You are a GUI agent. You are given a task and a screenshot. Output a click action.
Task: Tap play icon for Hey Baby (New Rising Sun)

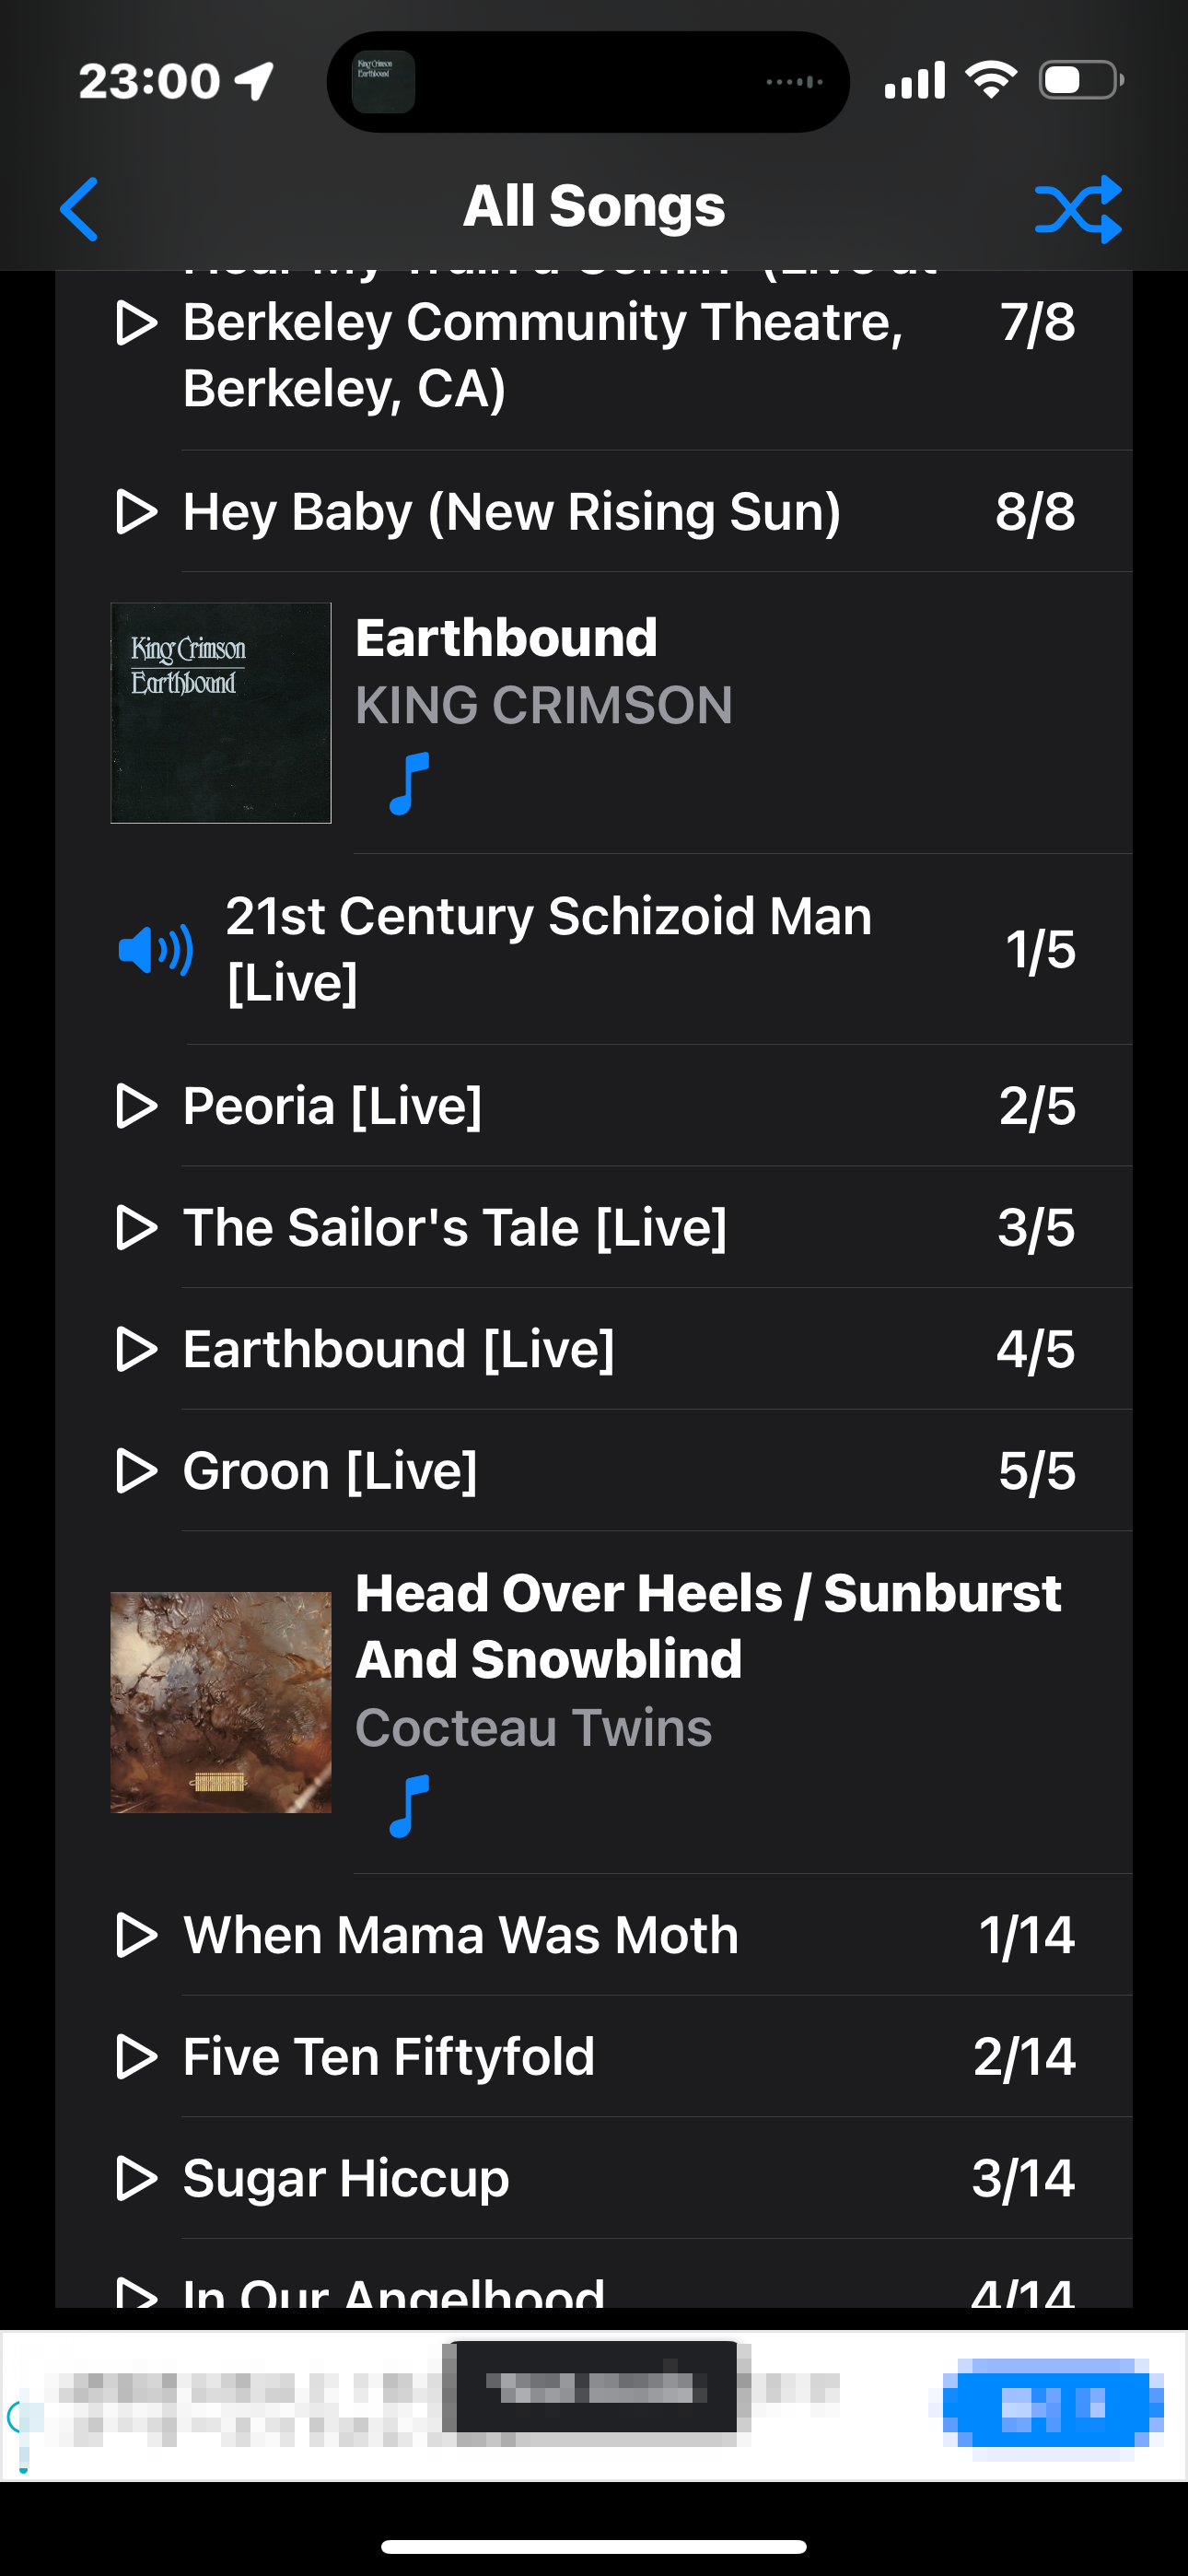pos(137,512)
